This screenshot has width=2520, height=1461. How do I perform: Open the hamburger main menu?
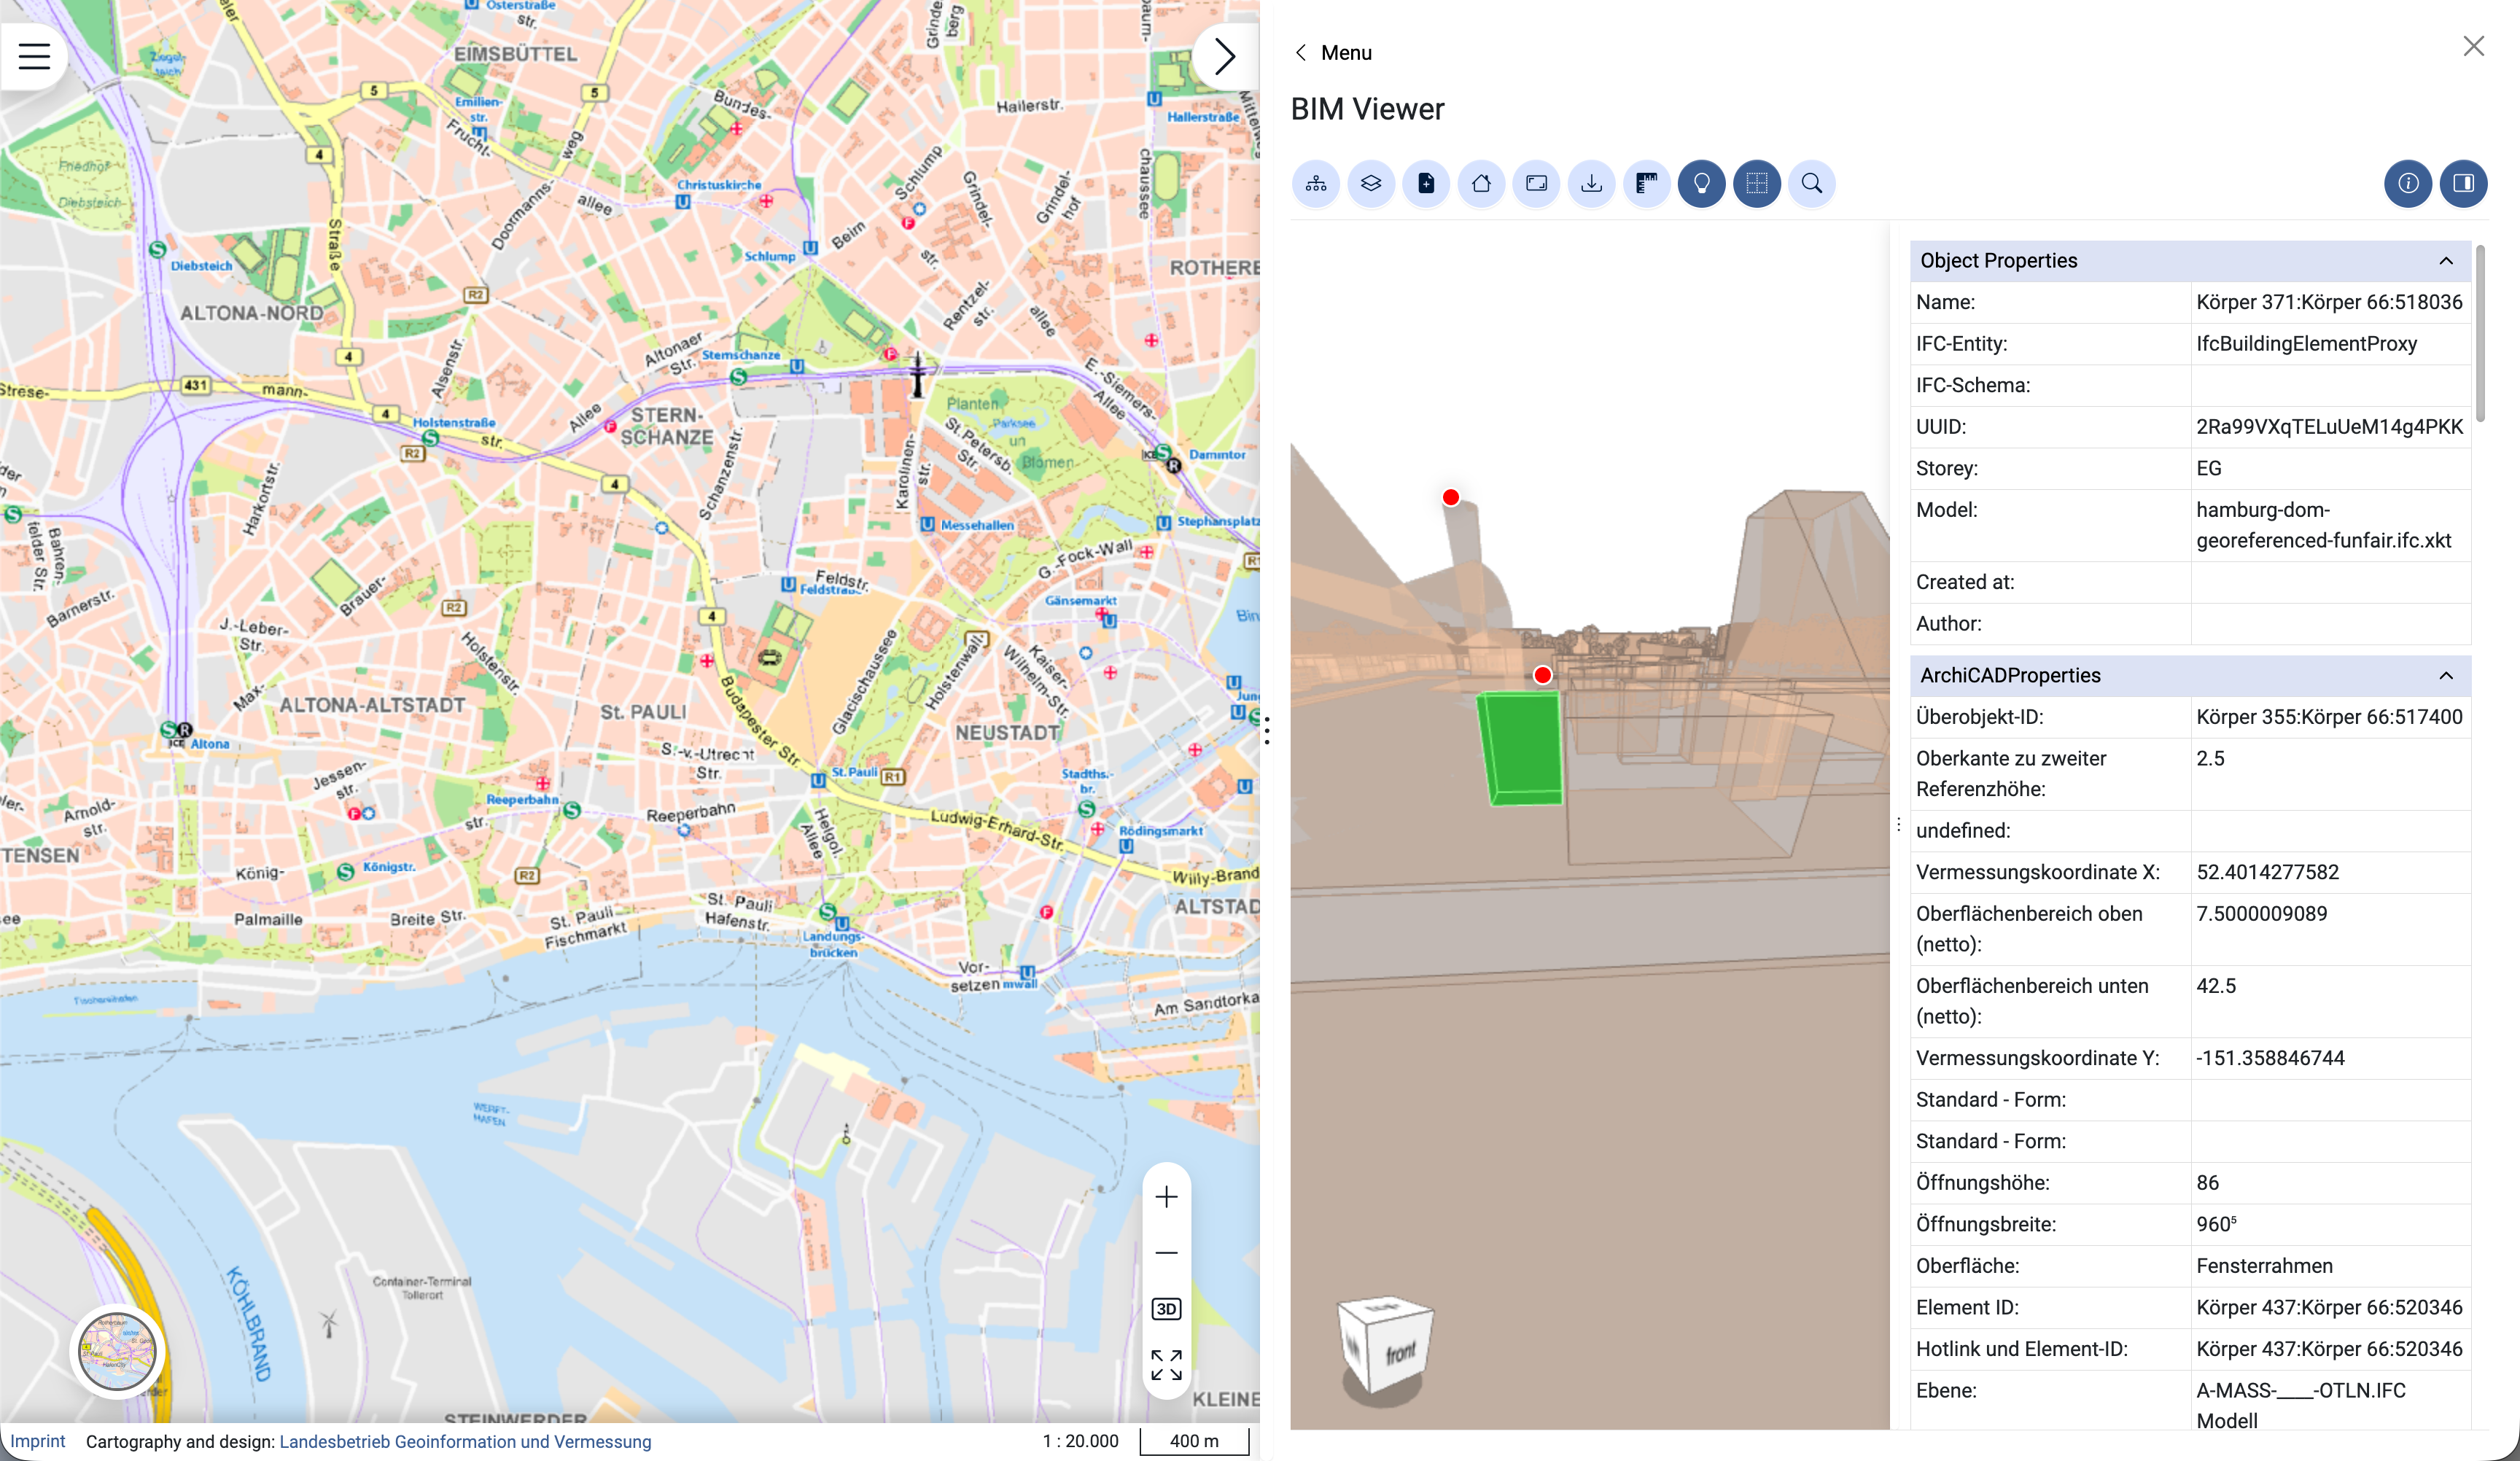[x=34, y=56]
